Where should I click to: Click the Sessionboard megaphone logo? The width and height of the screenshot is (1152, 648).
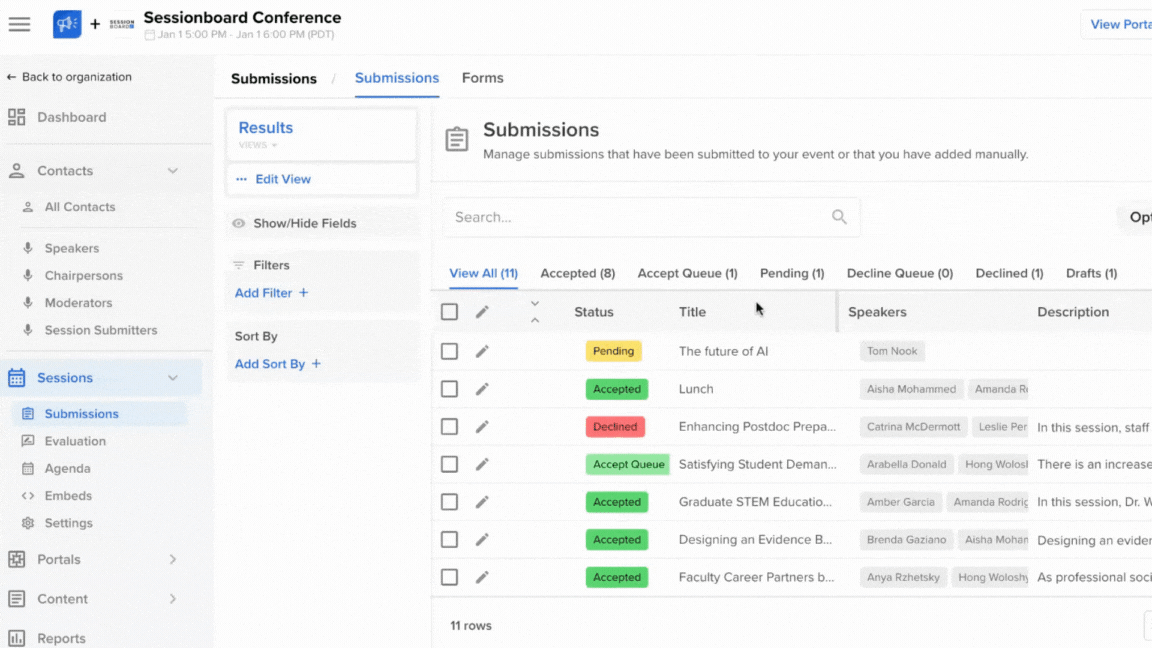tap(67, 24)
